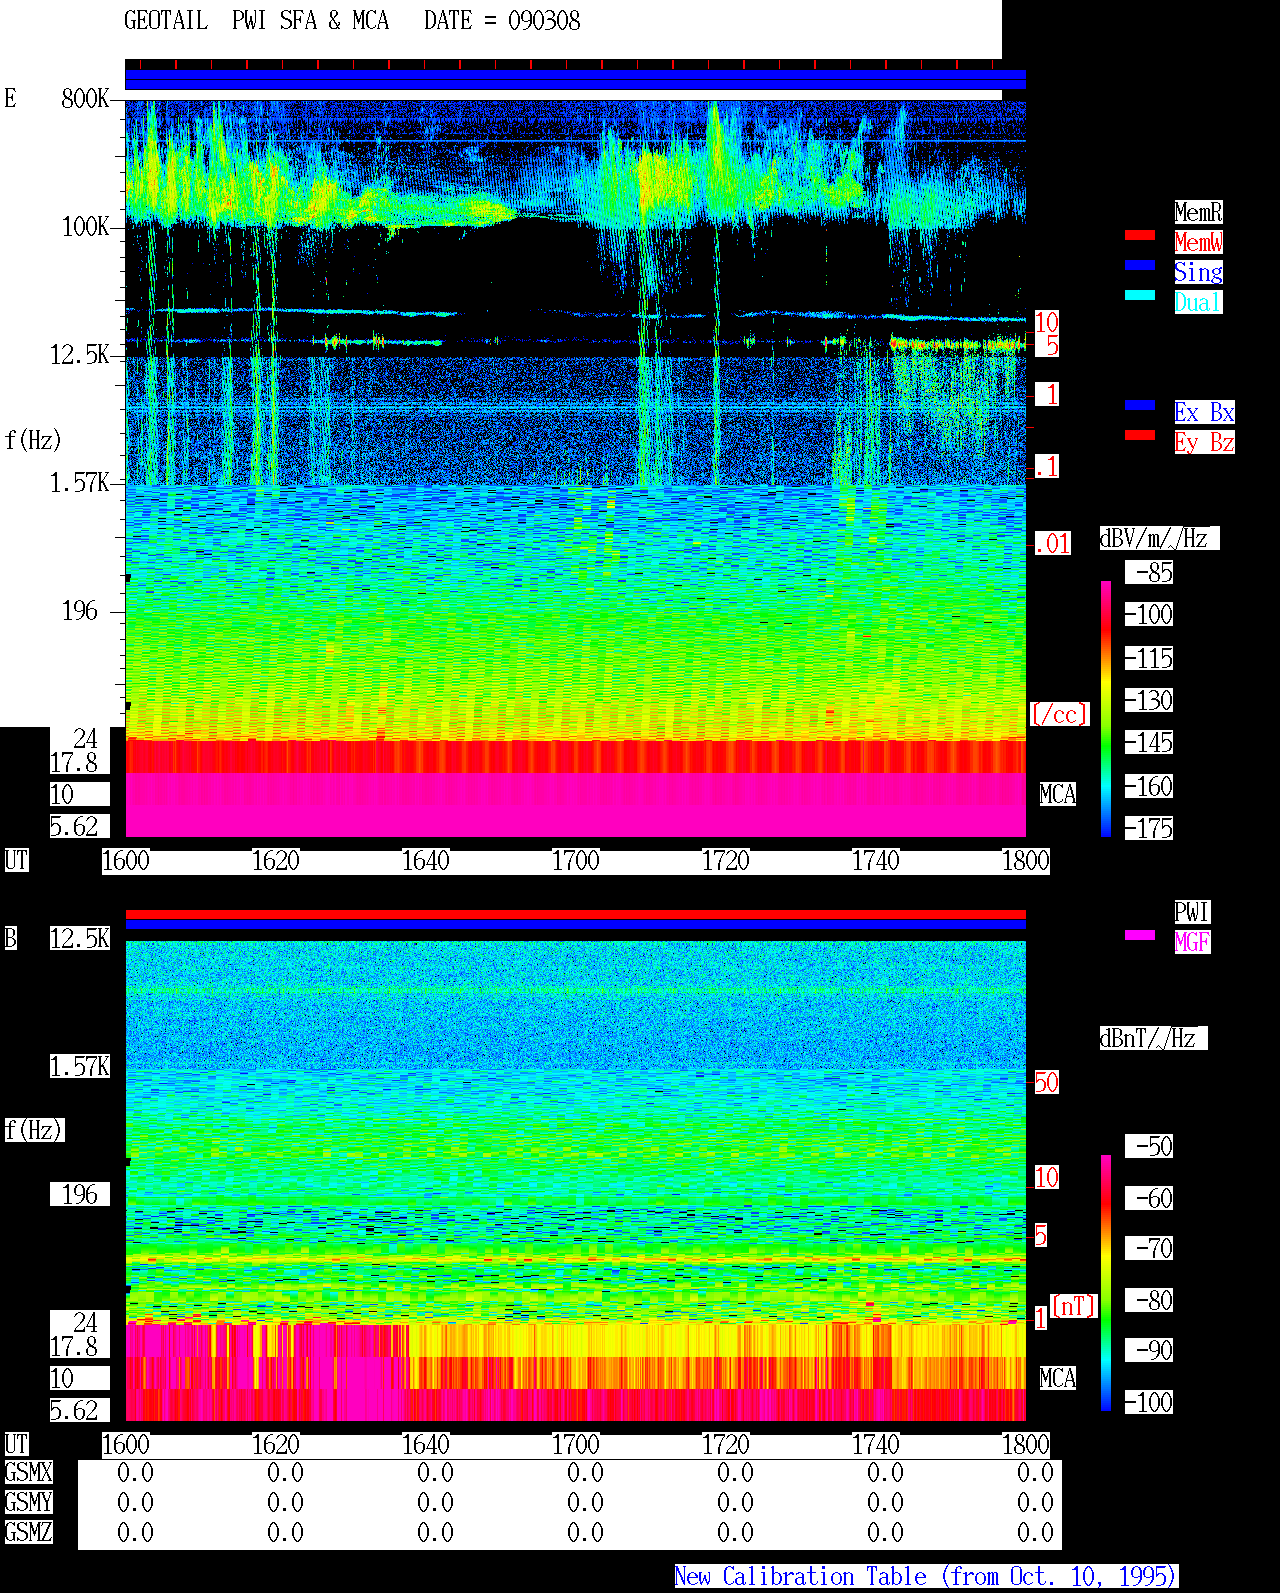Click the magenta MGF legend swatch
The width and height of the screenshot is (1280, 1593).
point(1140,935)
